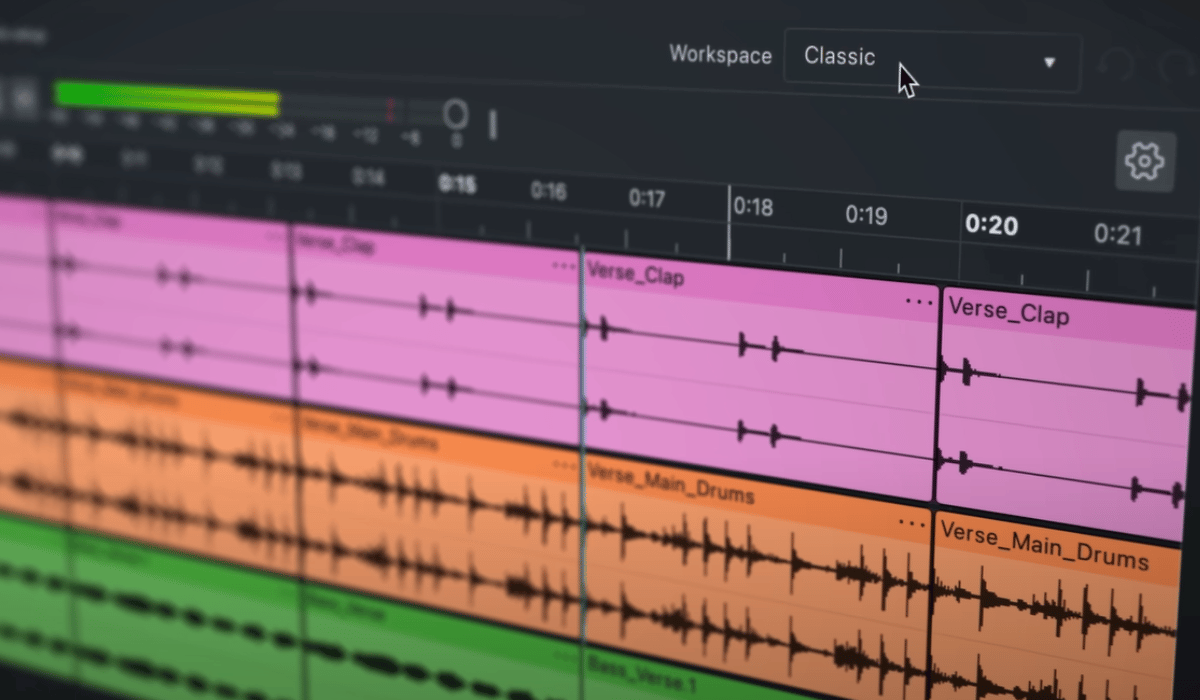Open the ellipsis menu on the rightmost Verse_Clap clip

click(917, 299)
